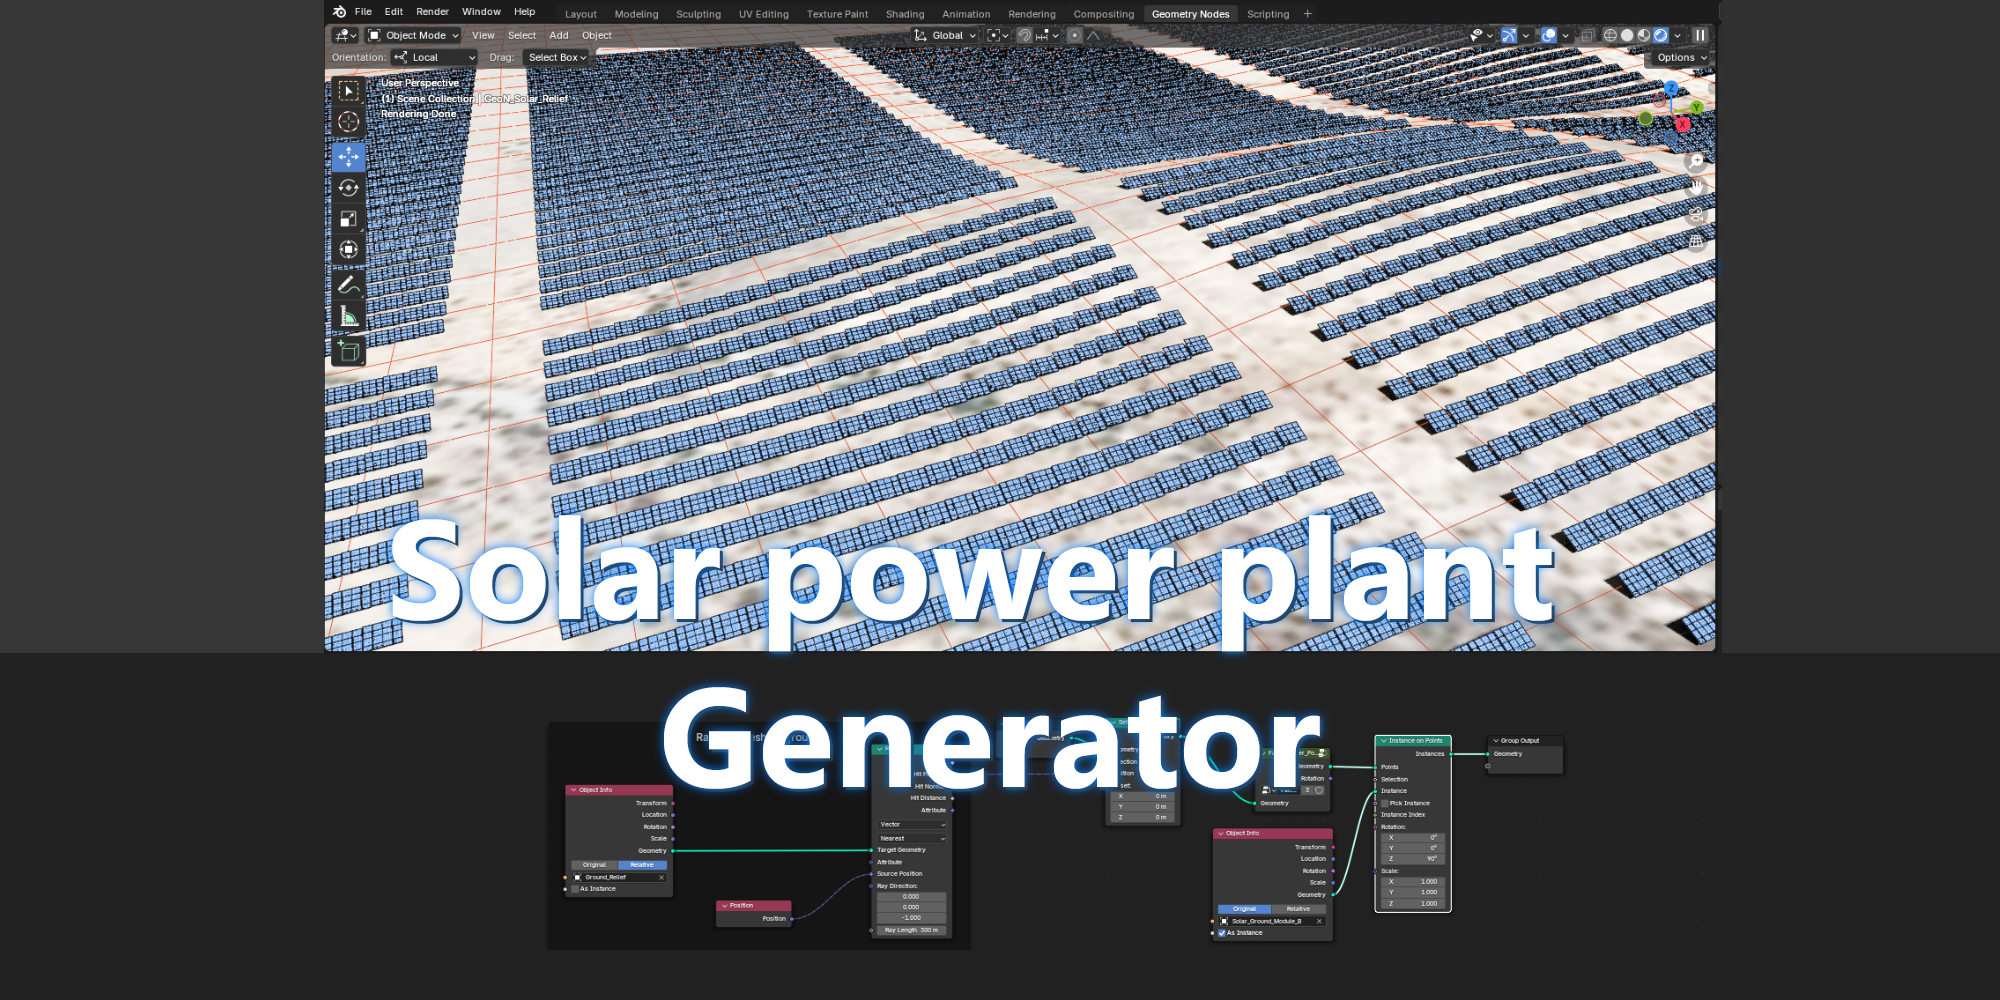Open Global transform orientation dropdown
The height and width of the screenshot is (1000, 2000).
point(945,35)
